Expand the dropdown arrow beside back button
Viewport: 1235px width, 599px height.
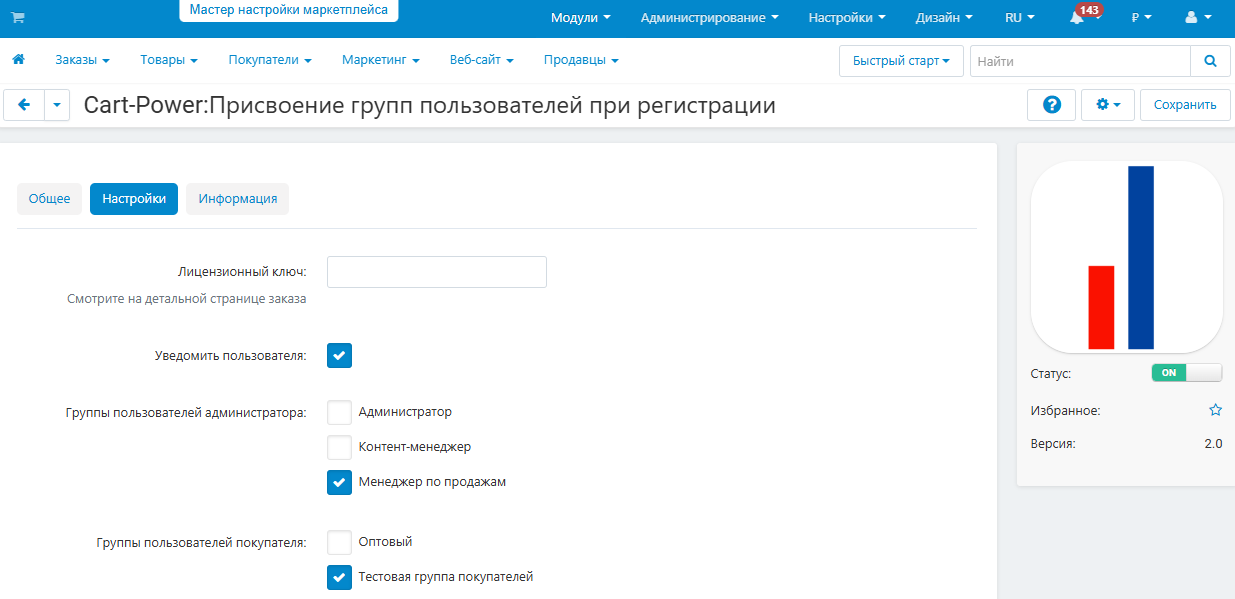pyautogui.click(x=57, y=105)
